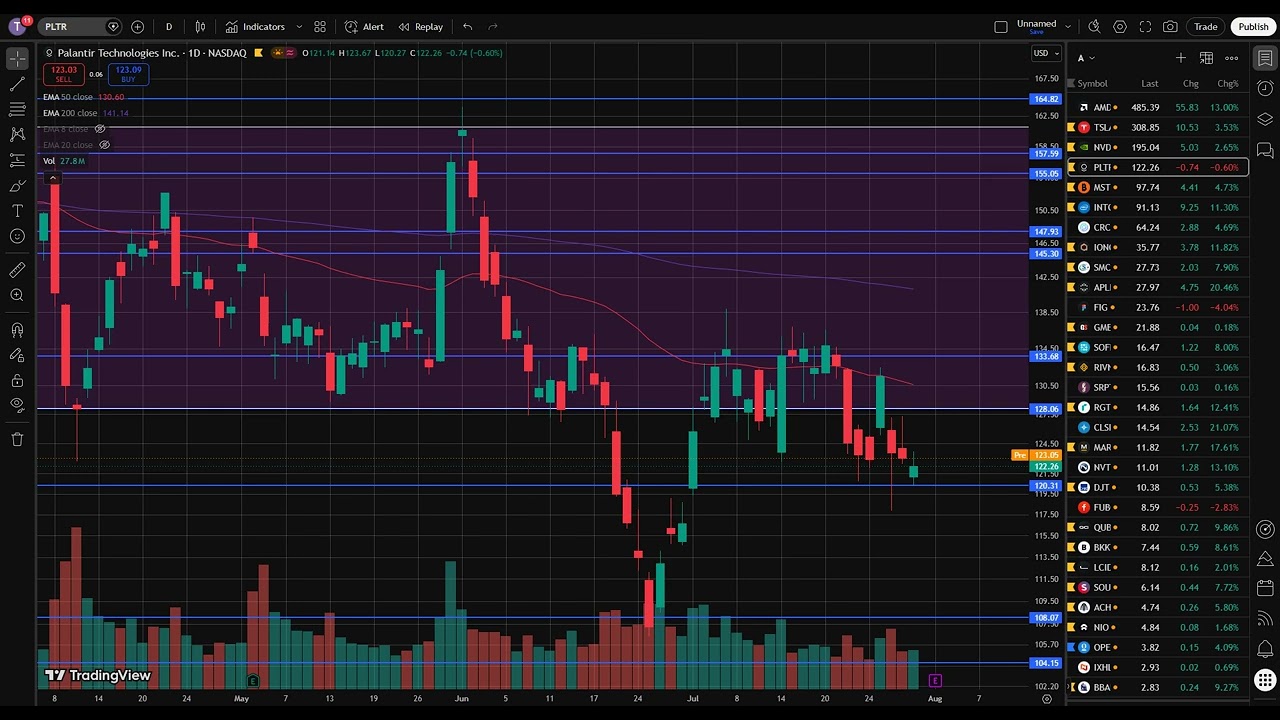This screenshot has height=720, width=1280.
Task: Select the brush drawing tool
Action: coord(17,185)
